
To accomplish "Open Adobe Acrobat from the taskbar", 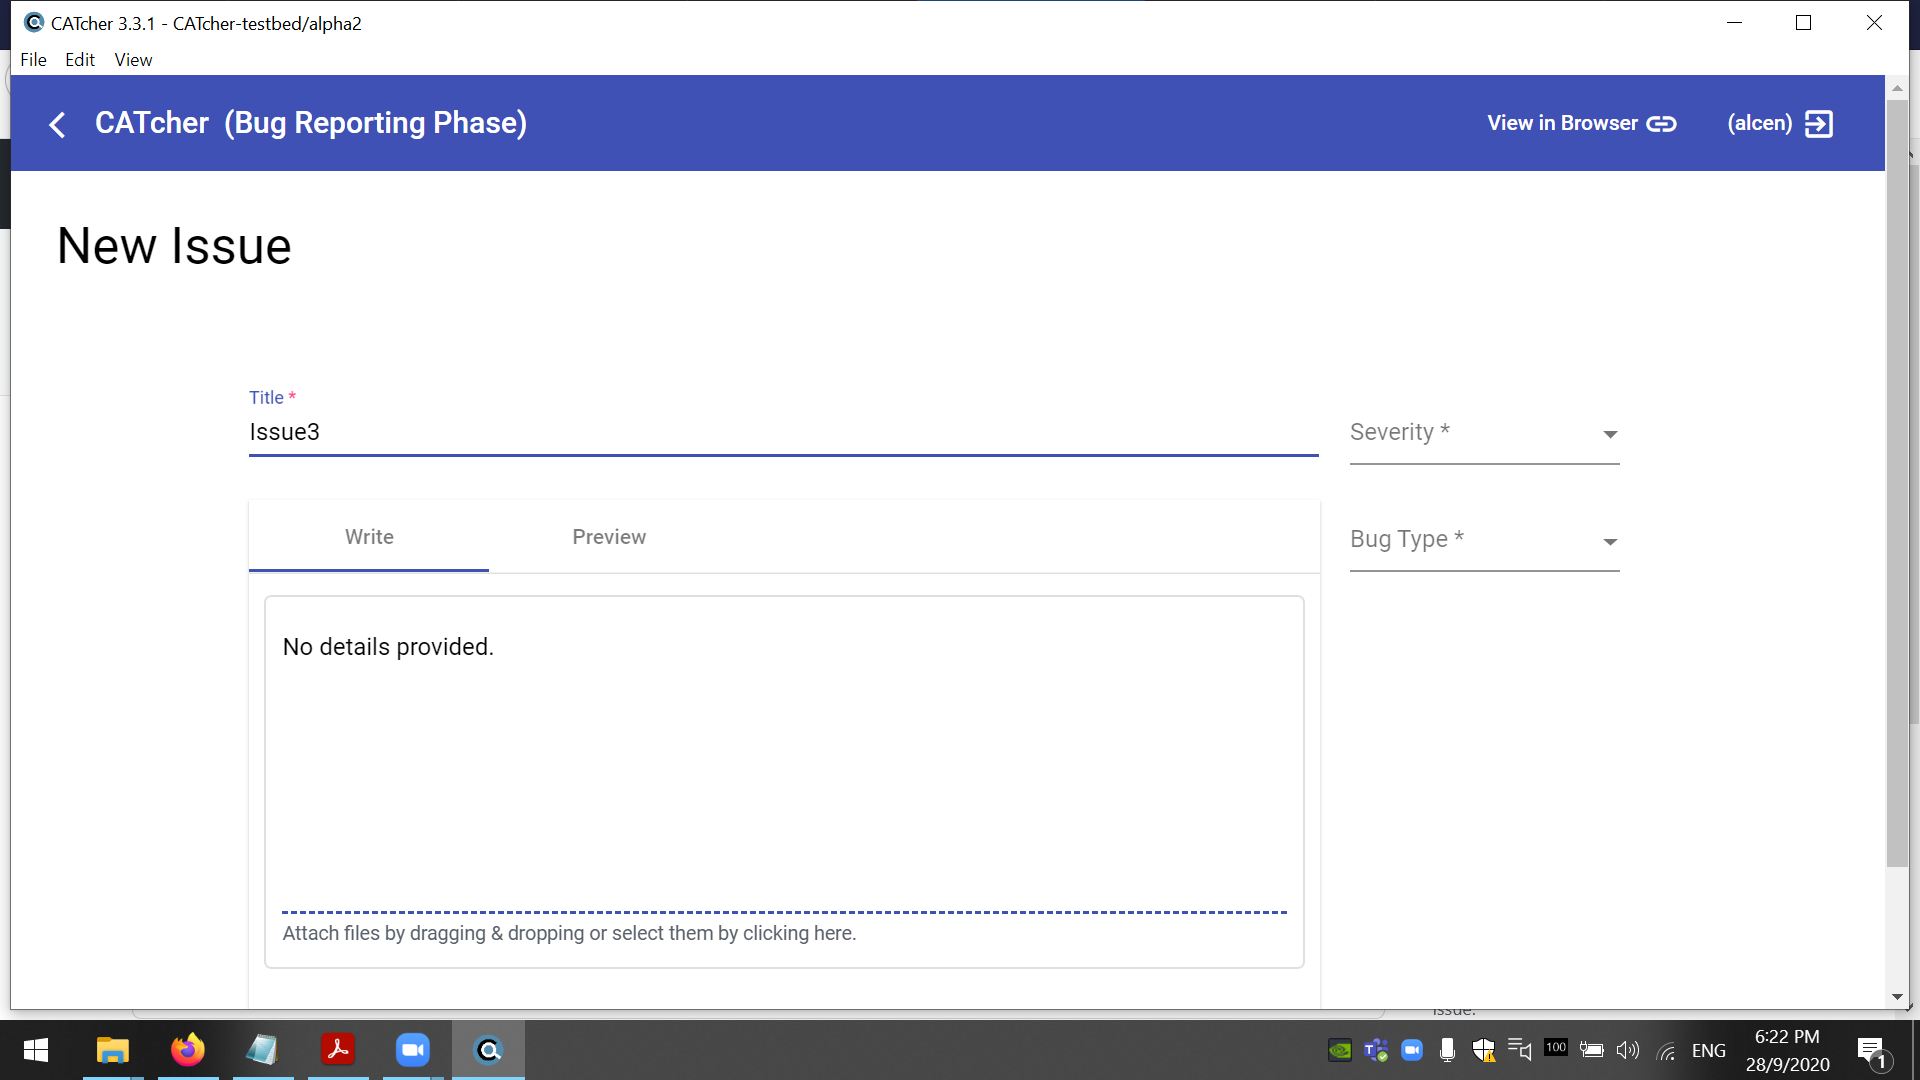I will tap(337, 1050).
